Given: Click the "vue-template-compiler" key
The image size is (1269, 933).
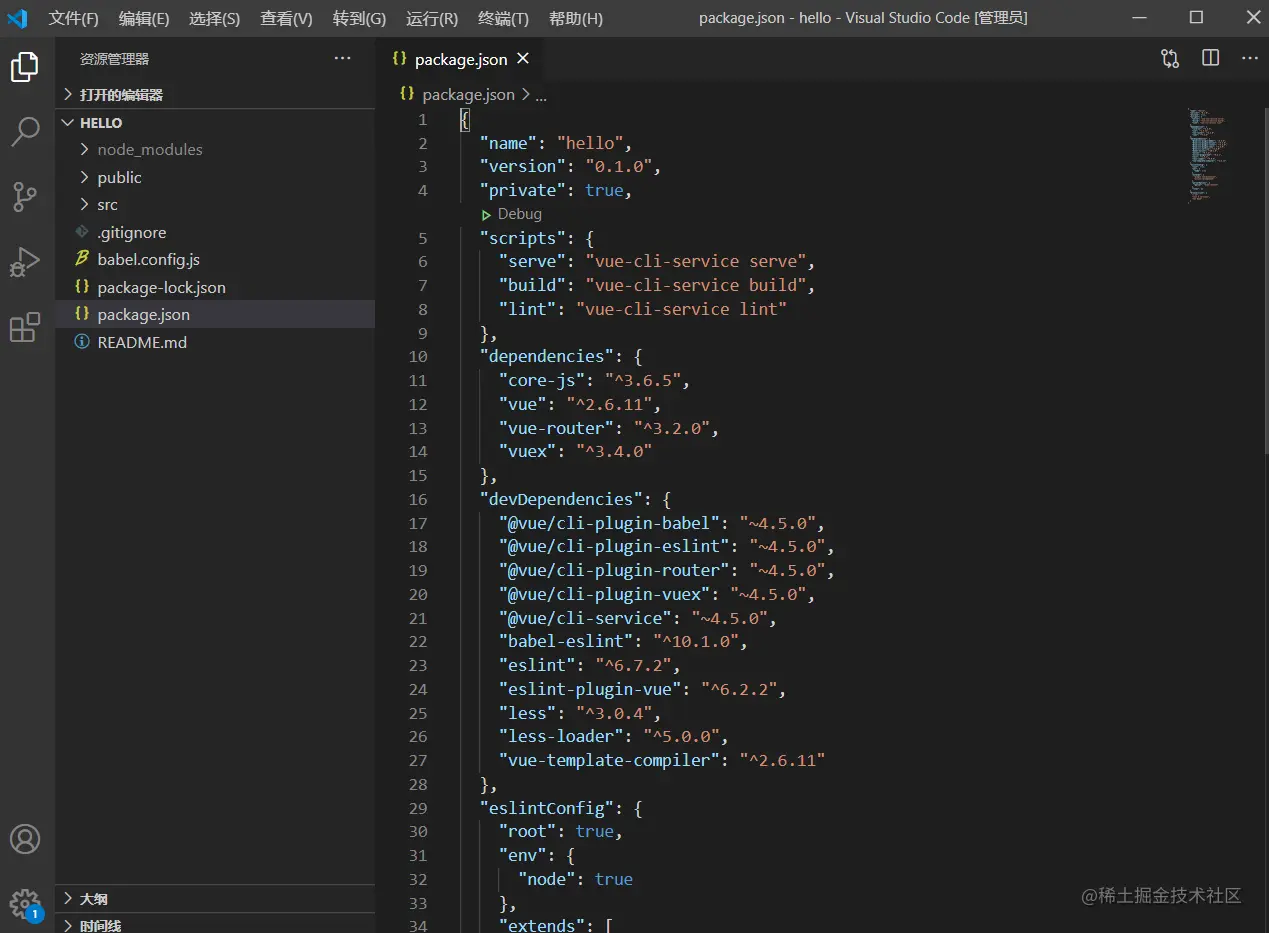Looking at the screenshot, I should [x=610, y=761].
